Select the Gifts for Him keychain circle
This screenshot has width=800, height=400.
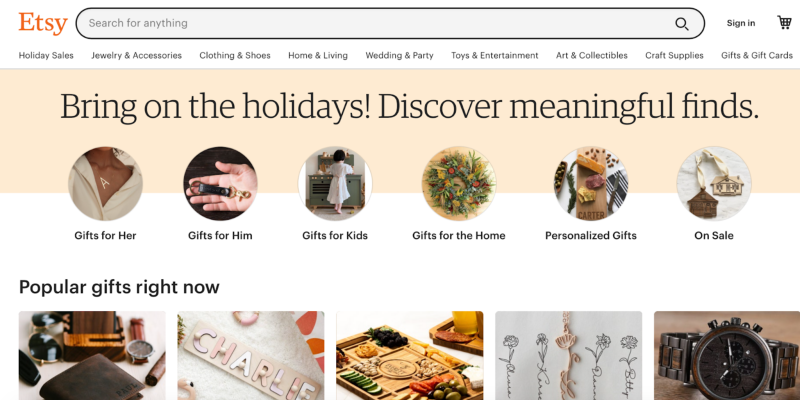[220, 184]
